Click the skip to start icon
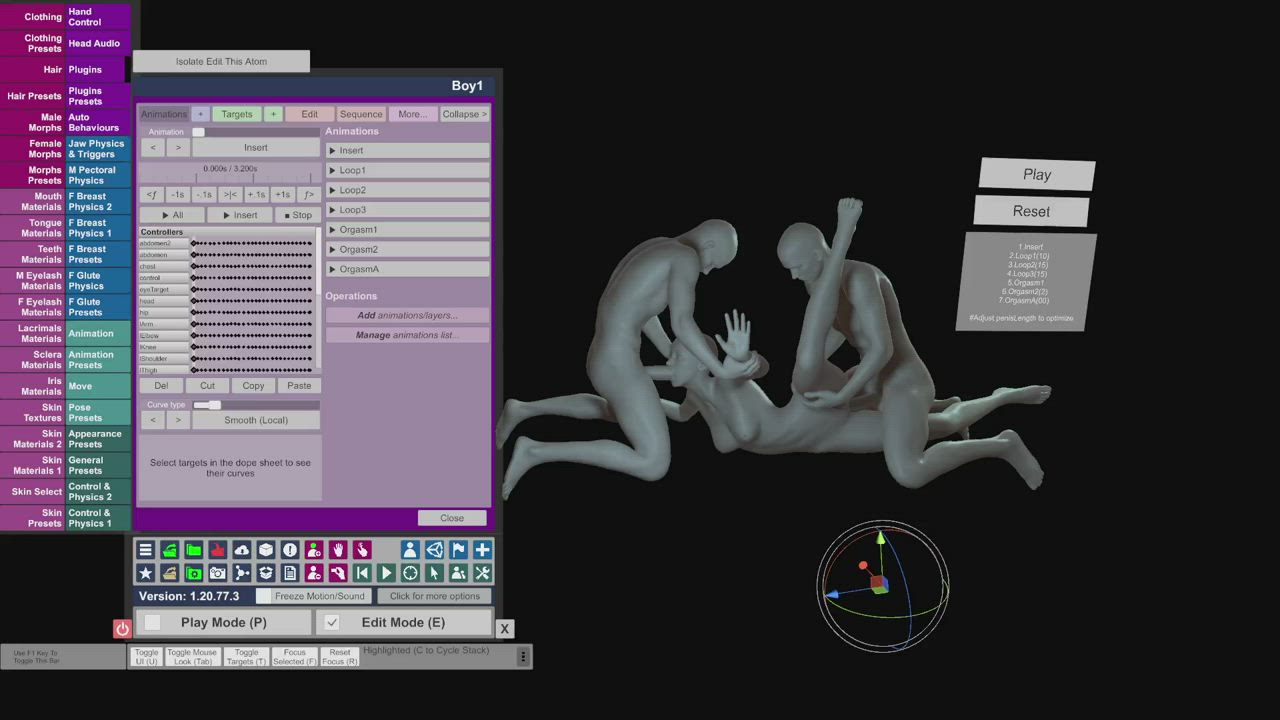This screenshot has height=720, width=1280. pos(362,573)
